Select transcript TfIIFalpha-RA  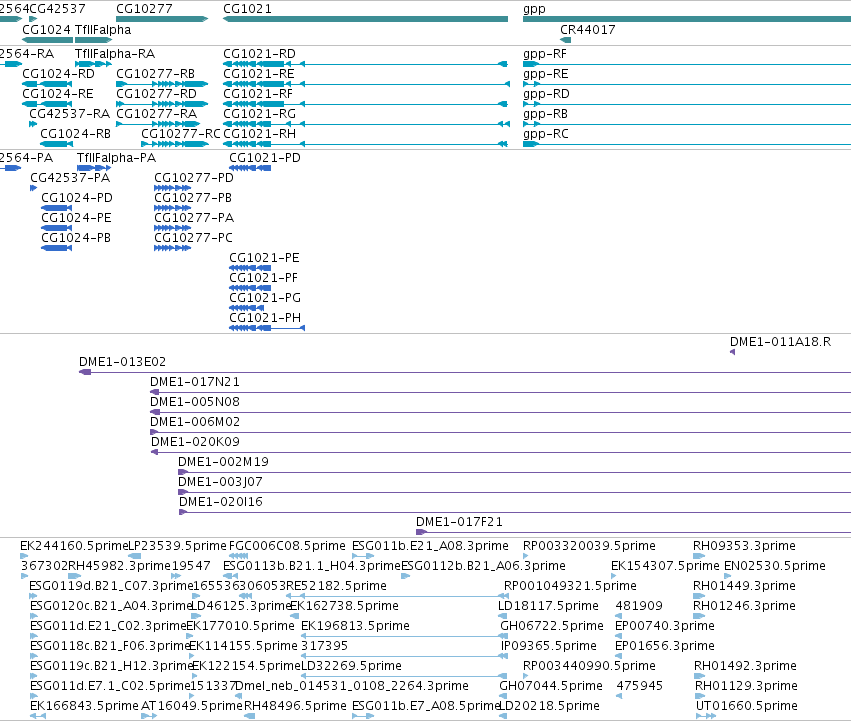point(115,54)
